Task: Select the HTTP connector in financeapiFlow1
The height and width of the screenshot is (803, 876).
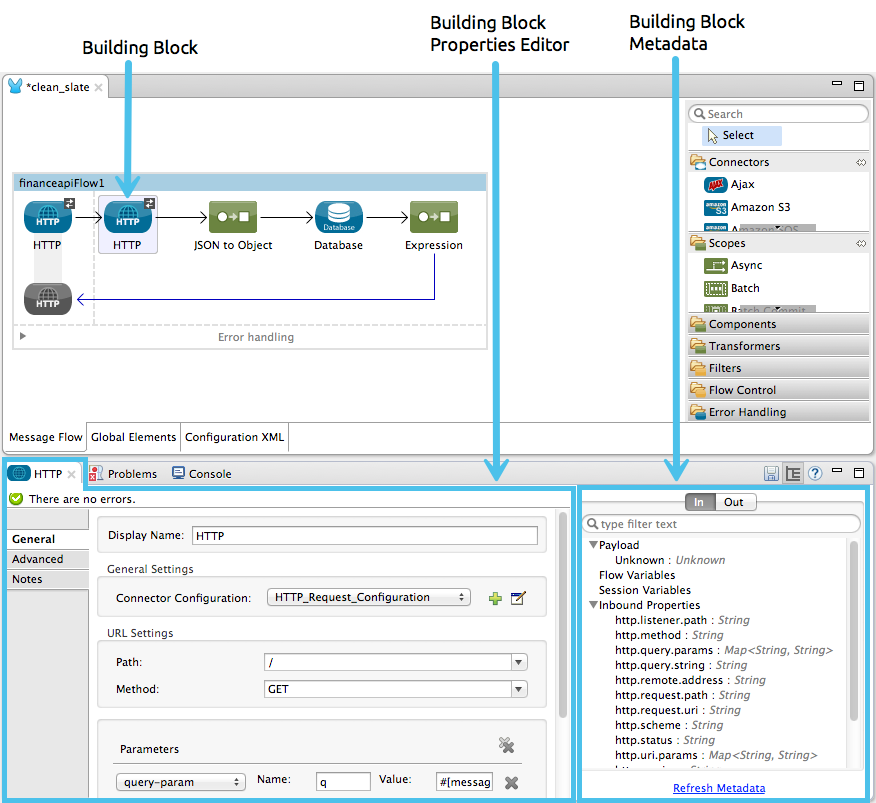Action: click(x=127, y=217)
